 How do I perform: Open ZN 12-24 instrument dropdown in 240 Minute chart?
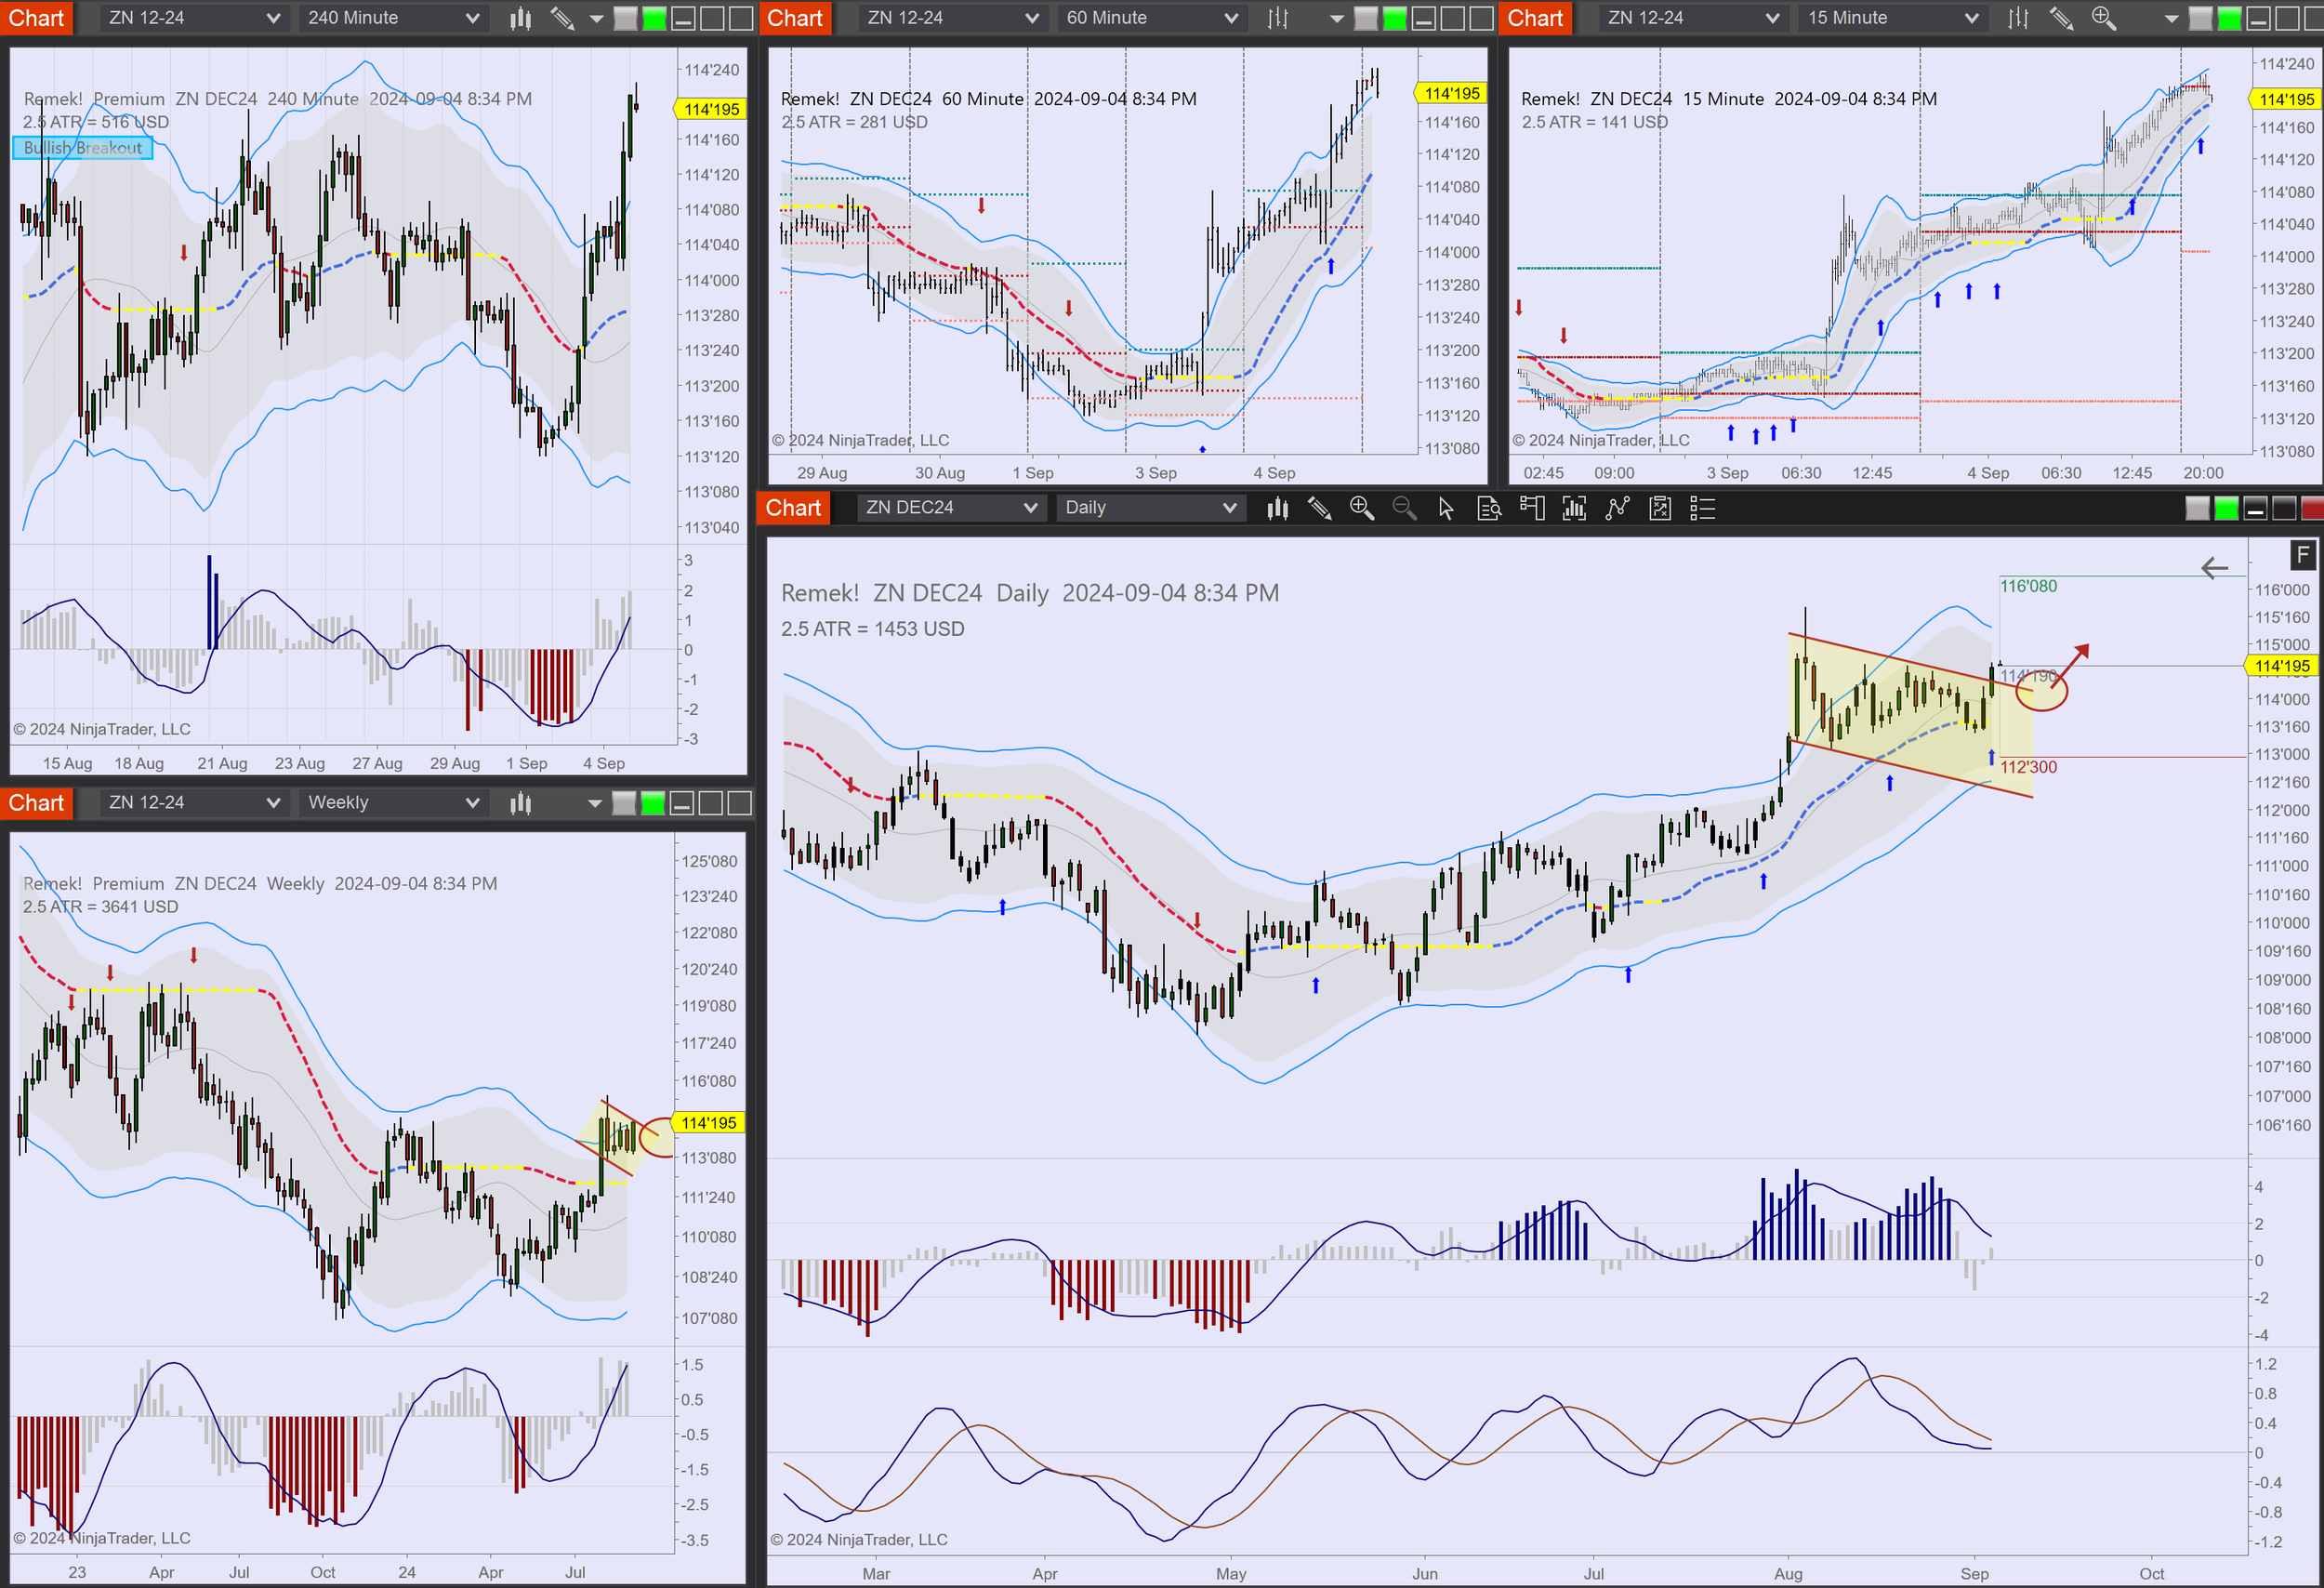[x=194, y=18]
